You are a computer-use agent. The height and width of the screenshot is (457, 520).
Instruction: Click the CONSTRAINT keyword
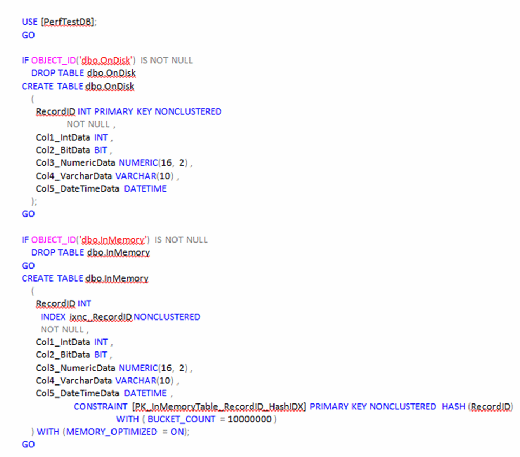100,407
